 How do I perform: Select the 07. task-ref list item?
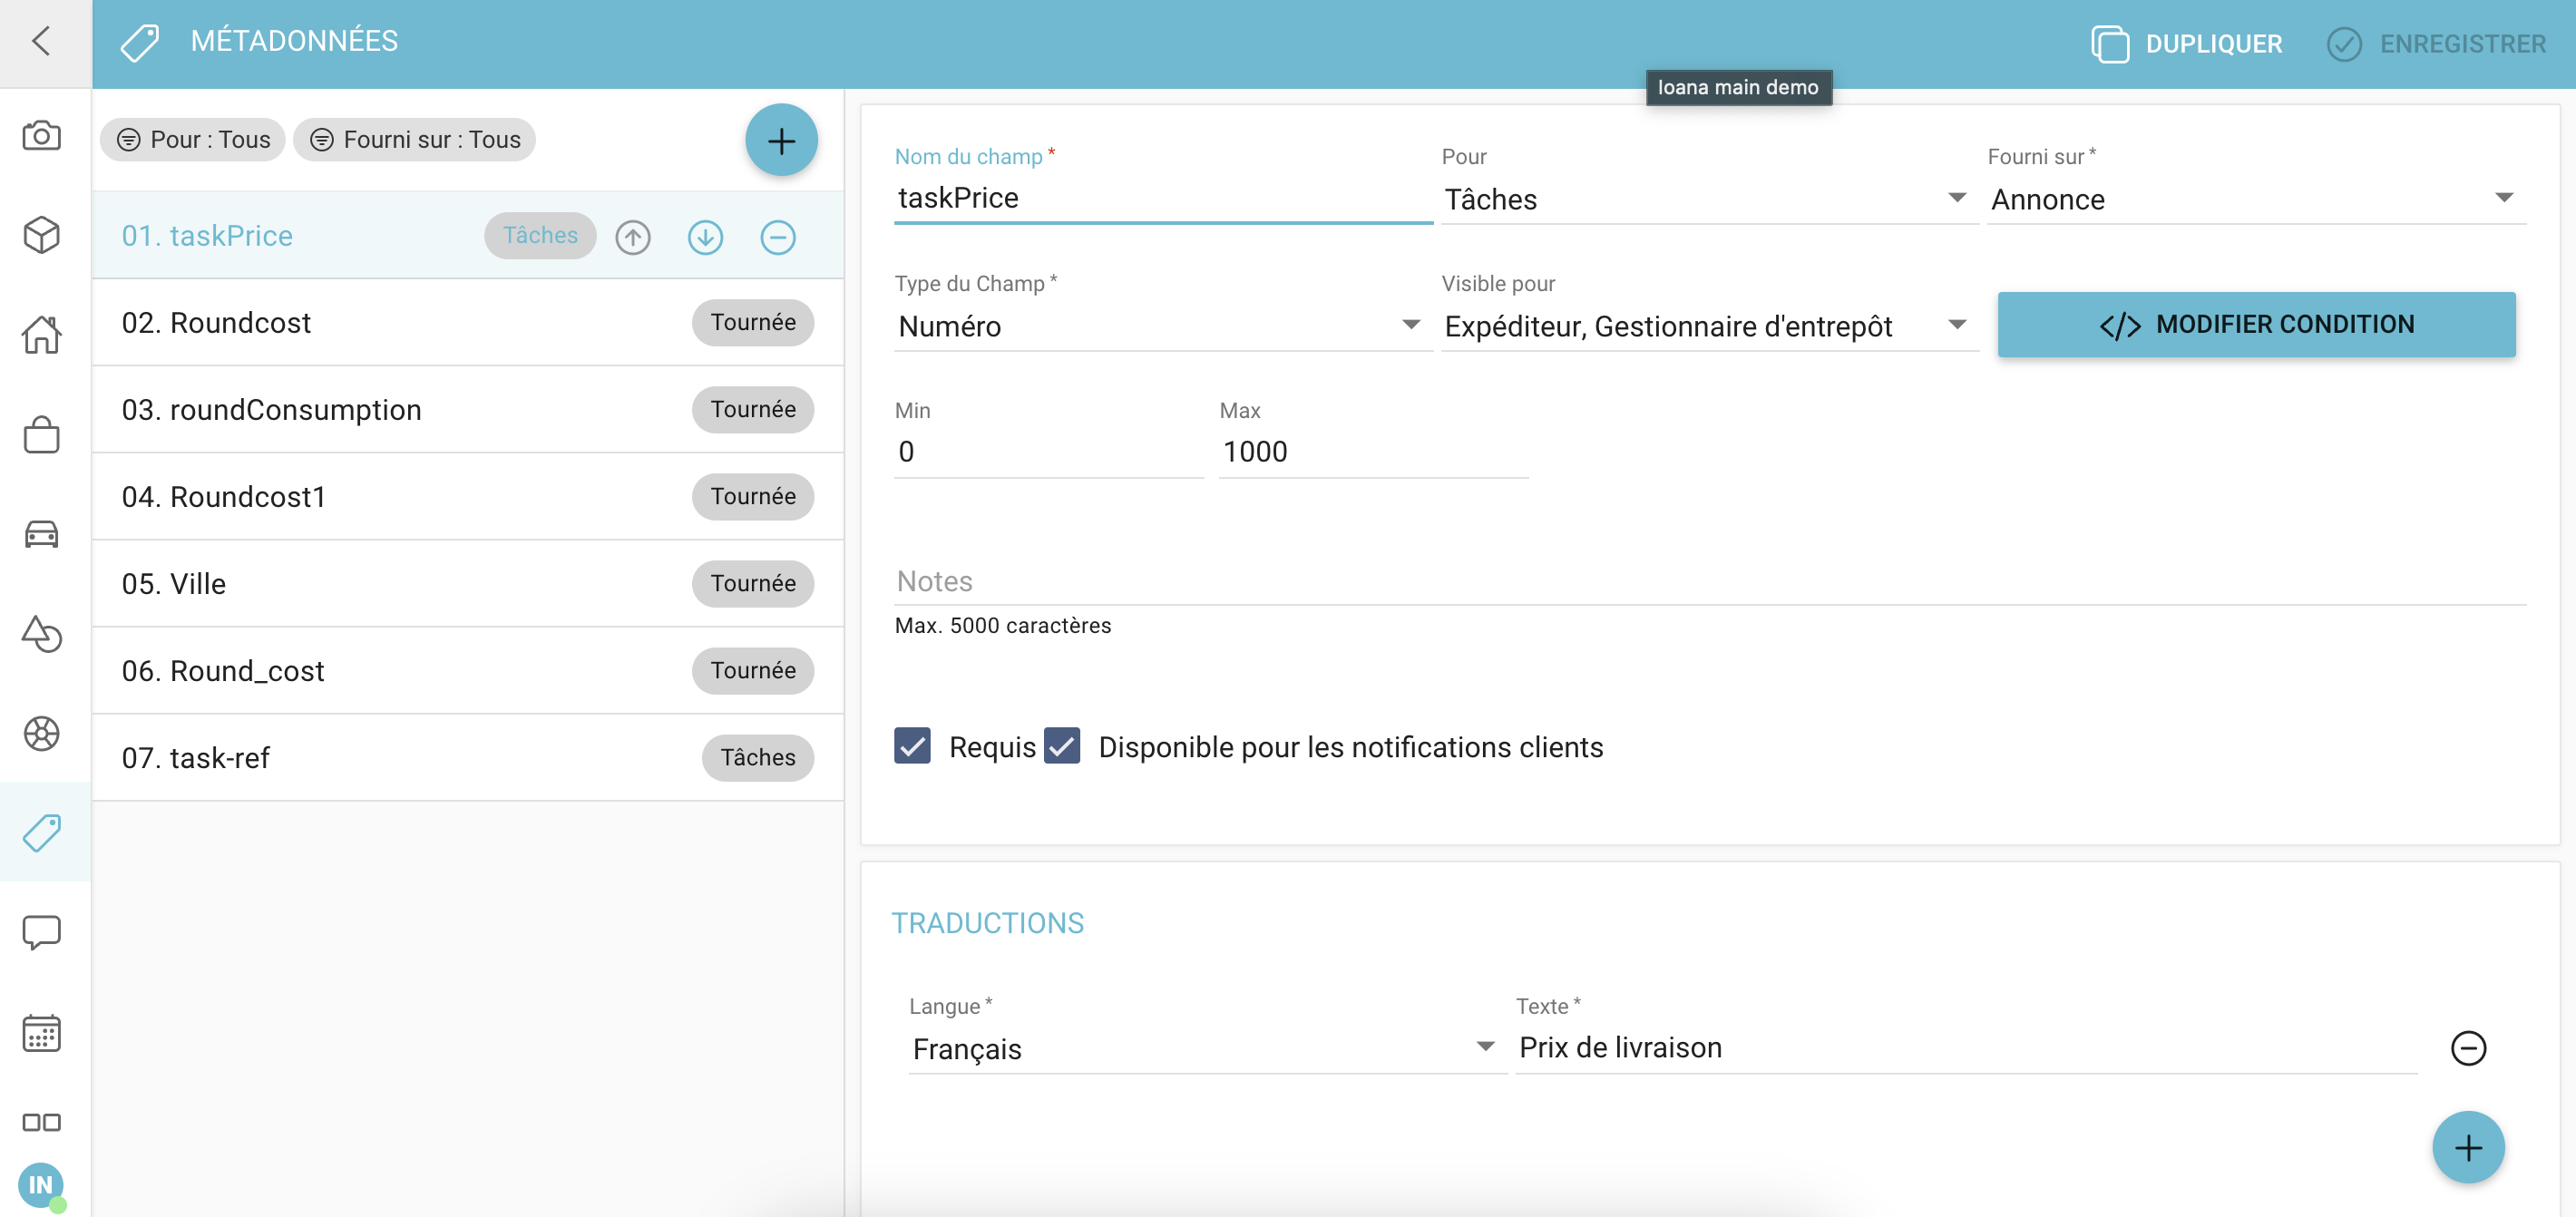pyautogui.click(x=468, y=758)
